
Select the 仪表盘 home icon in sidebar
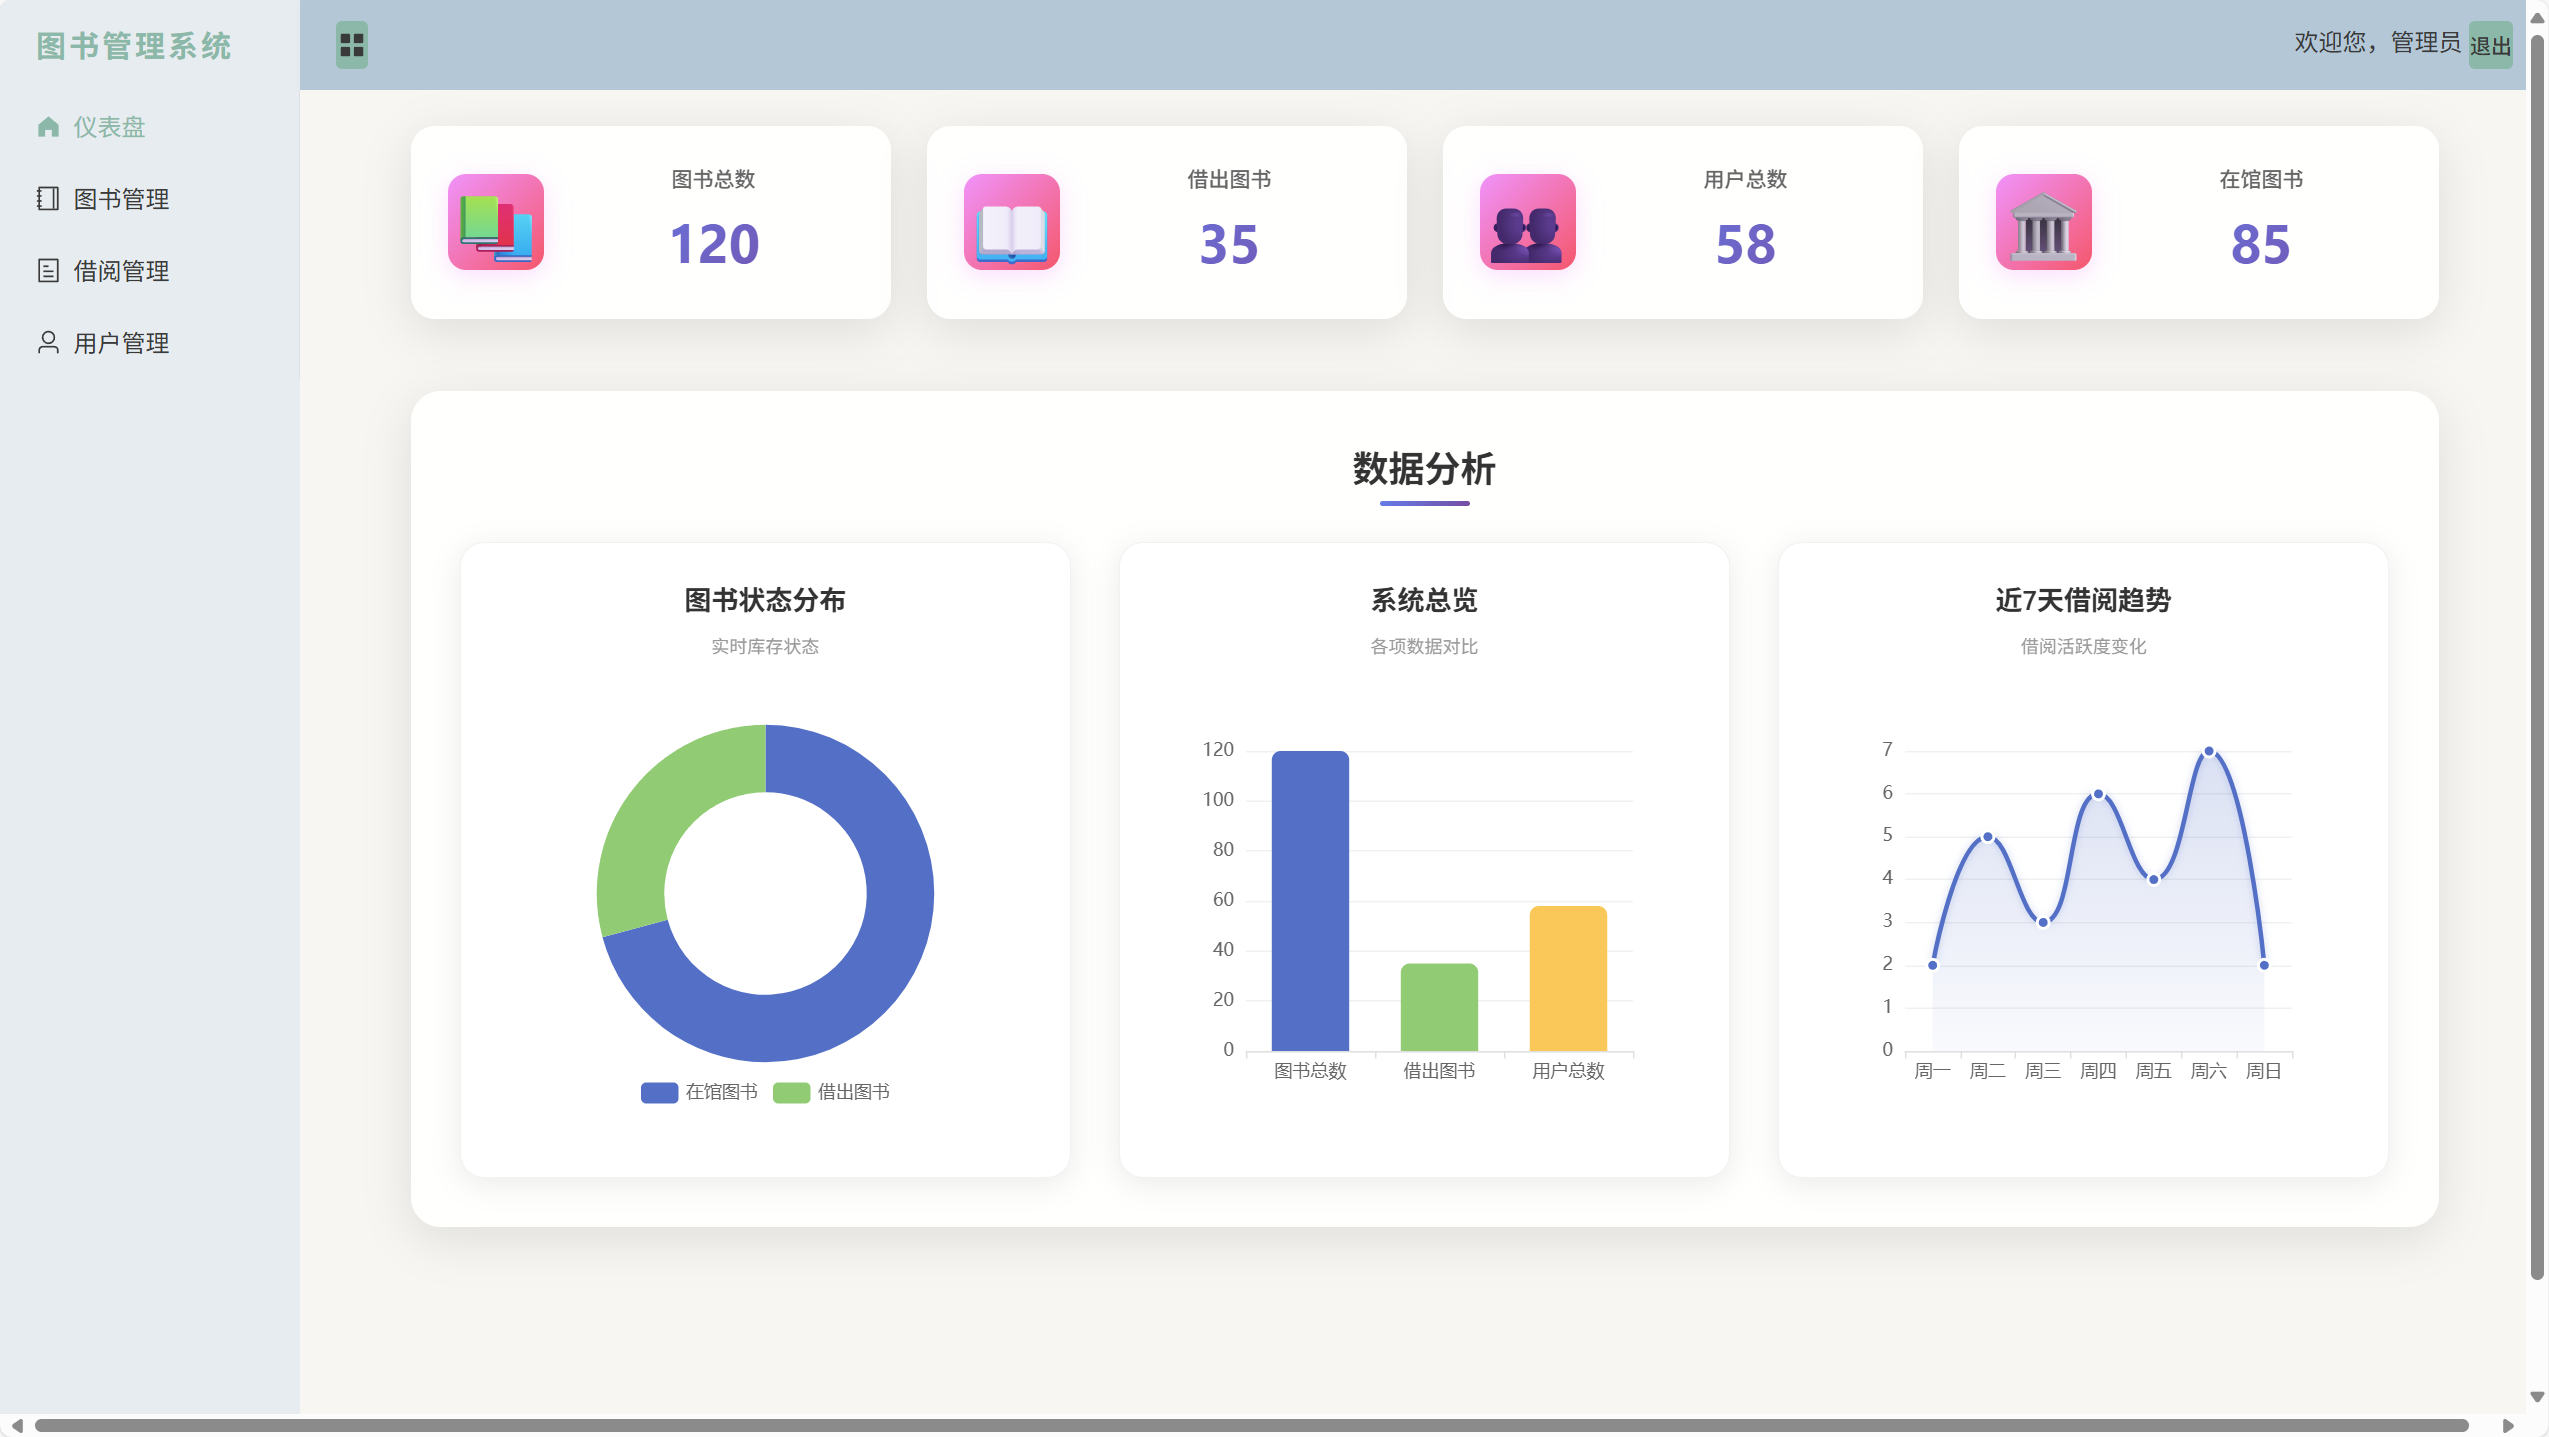point(49,127)
